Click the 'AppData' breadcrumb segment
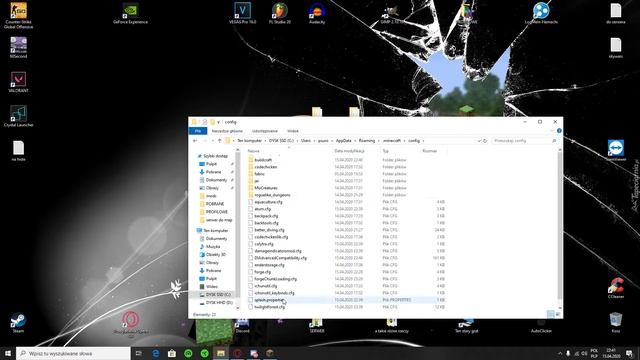The height and width of the screenshot is (360, 640). tap(344, 141)
